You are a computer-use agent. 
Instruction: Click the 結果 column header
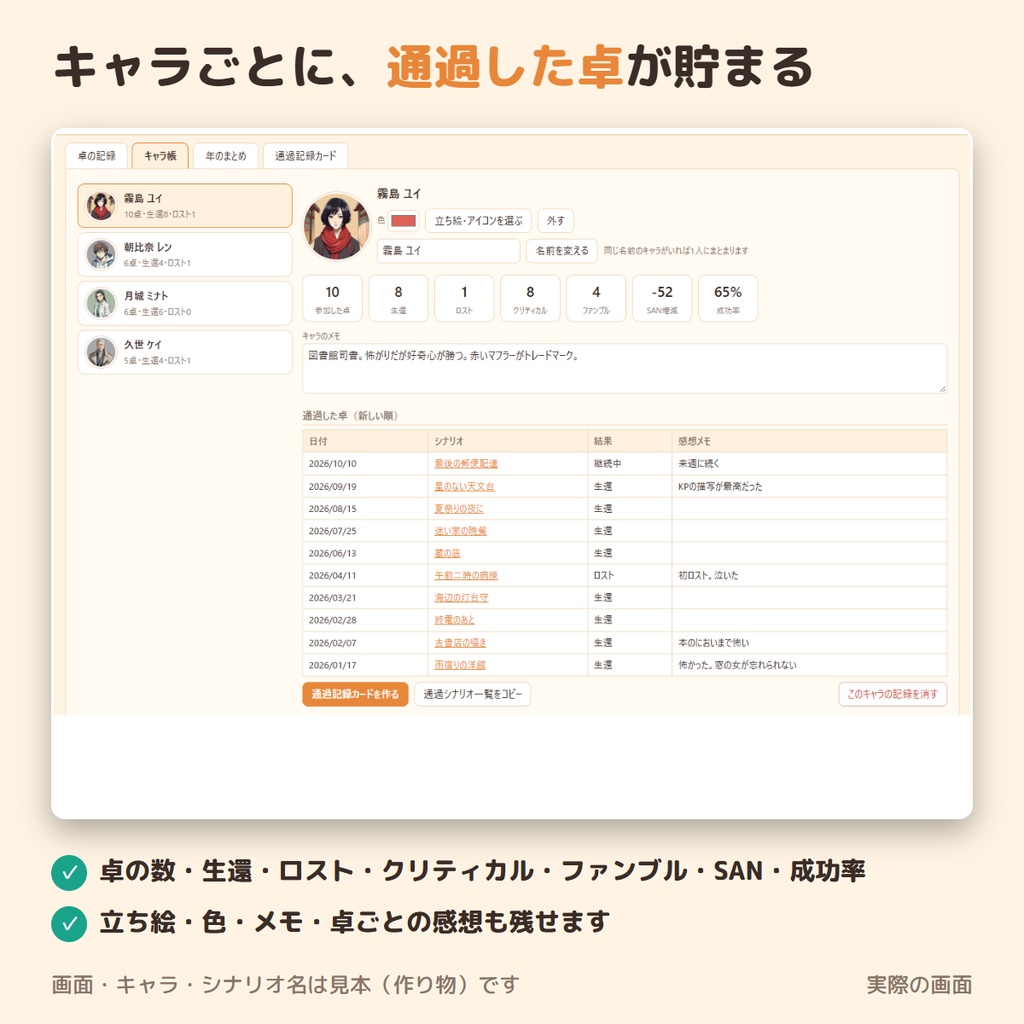630,441
